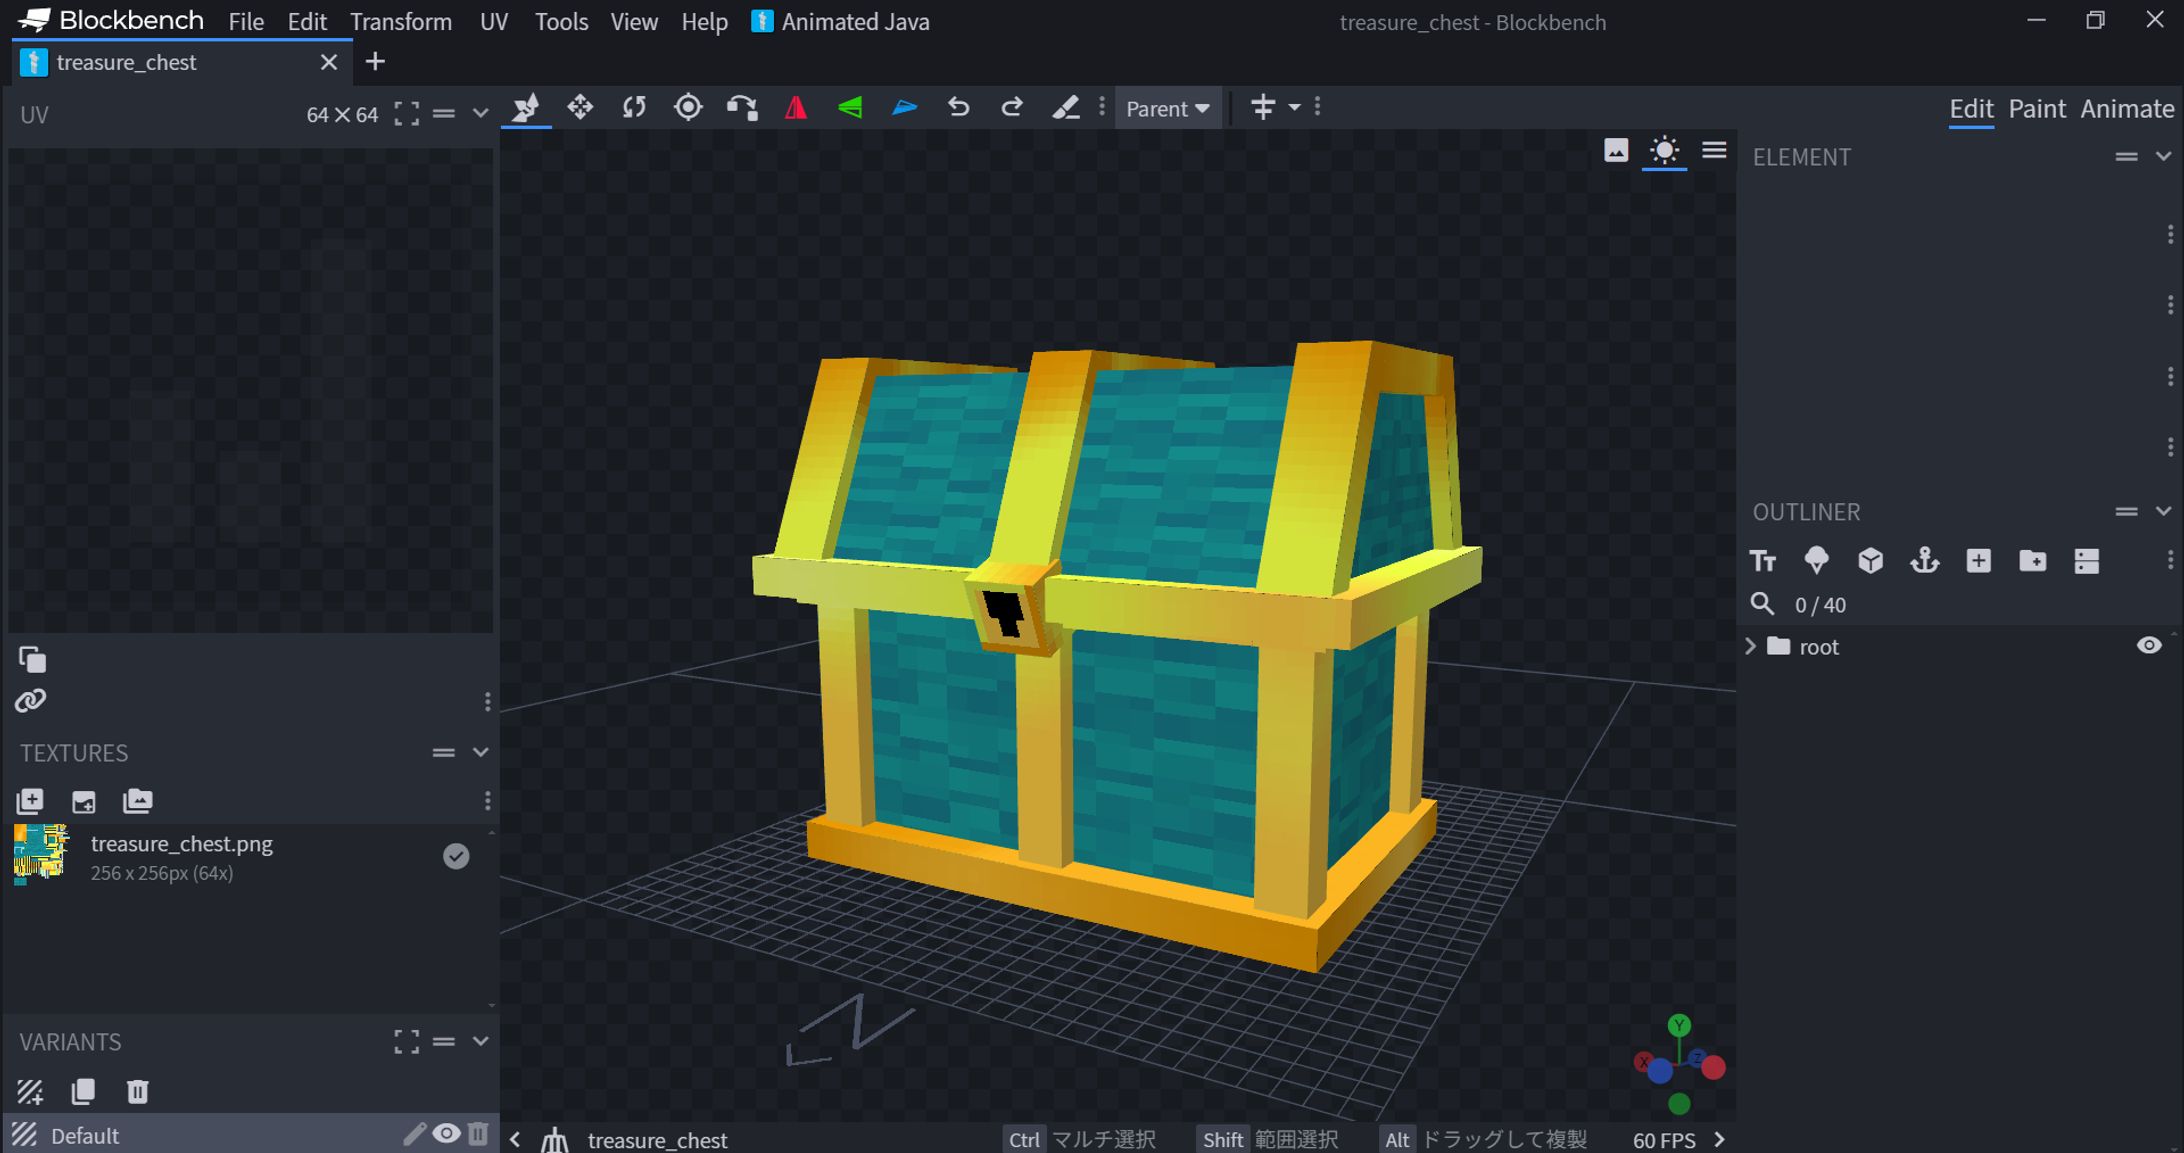Image resolution: width=2184 pixels, height=1153 pixels.
Task: Click the Undo icon in the toolbar
Action: tap(958, 107)
